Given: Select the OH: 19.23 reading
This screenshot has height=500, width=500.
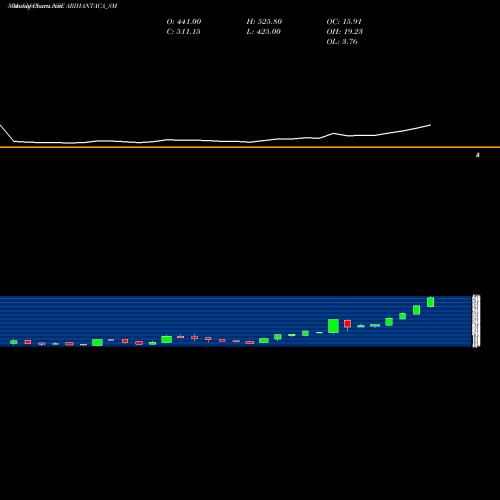Looking at the screenshot, I should pos(345,32).
